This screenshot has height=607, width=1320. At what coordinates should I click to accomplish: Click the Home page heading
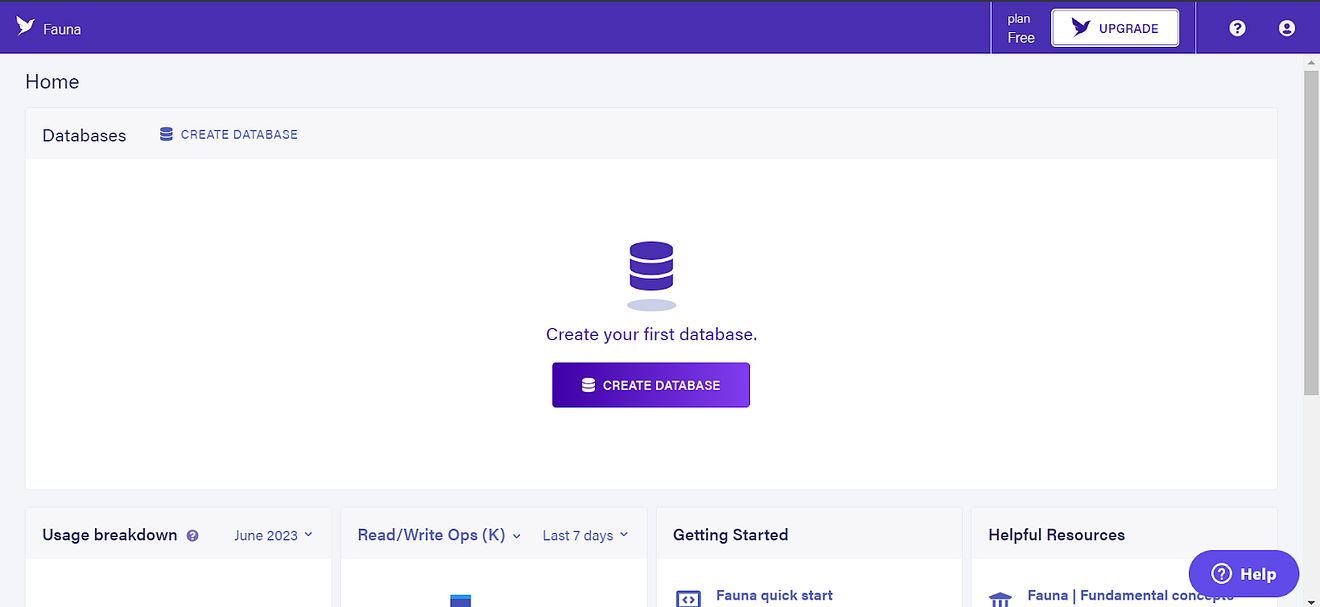pos(52,82)
